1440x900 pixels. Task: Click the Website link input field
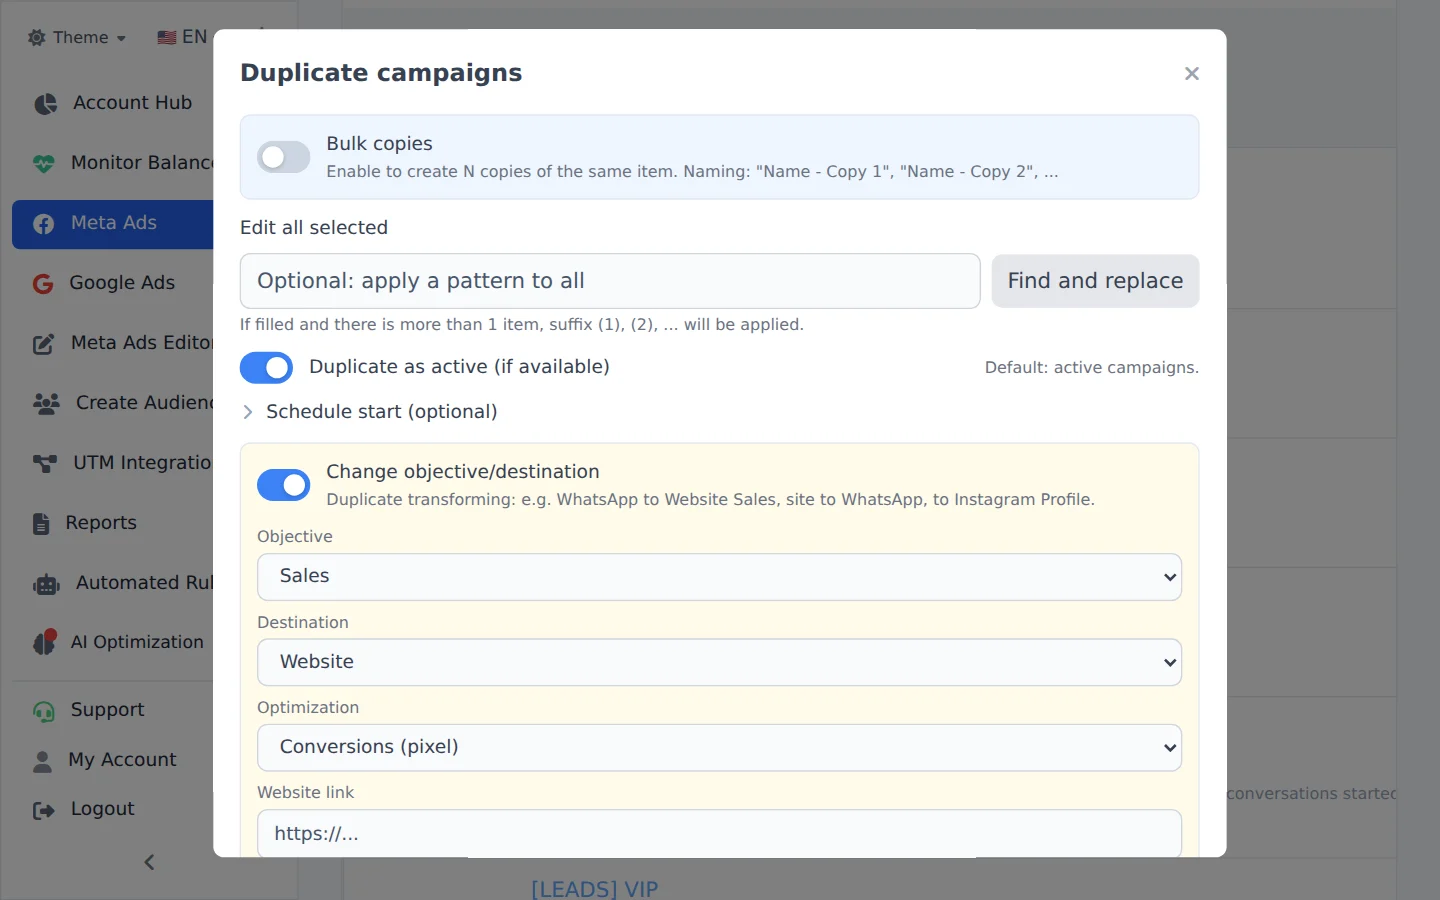[719, 833]
